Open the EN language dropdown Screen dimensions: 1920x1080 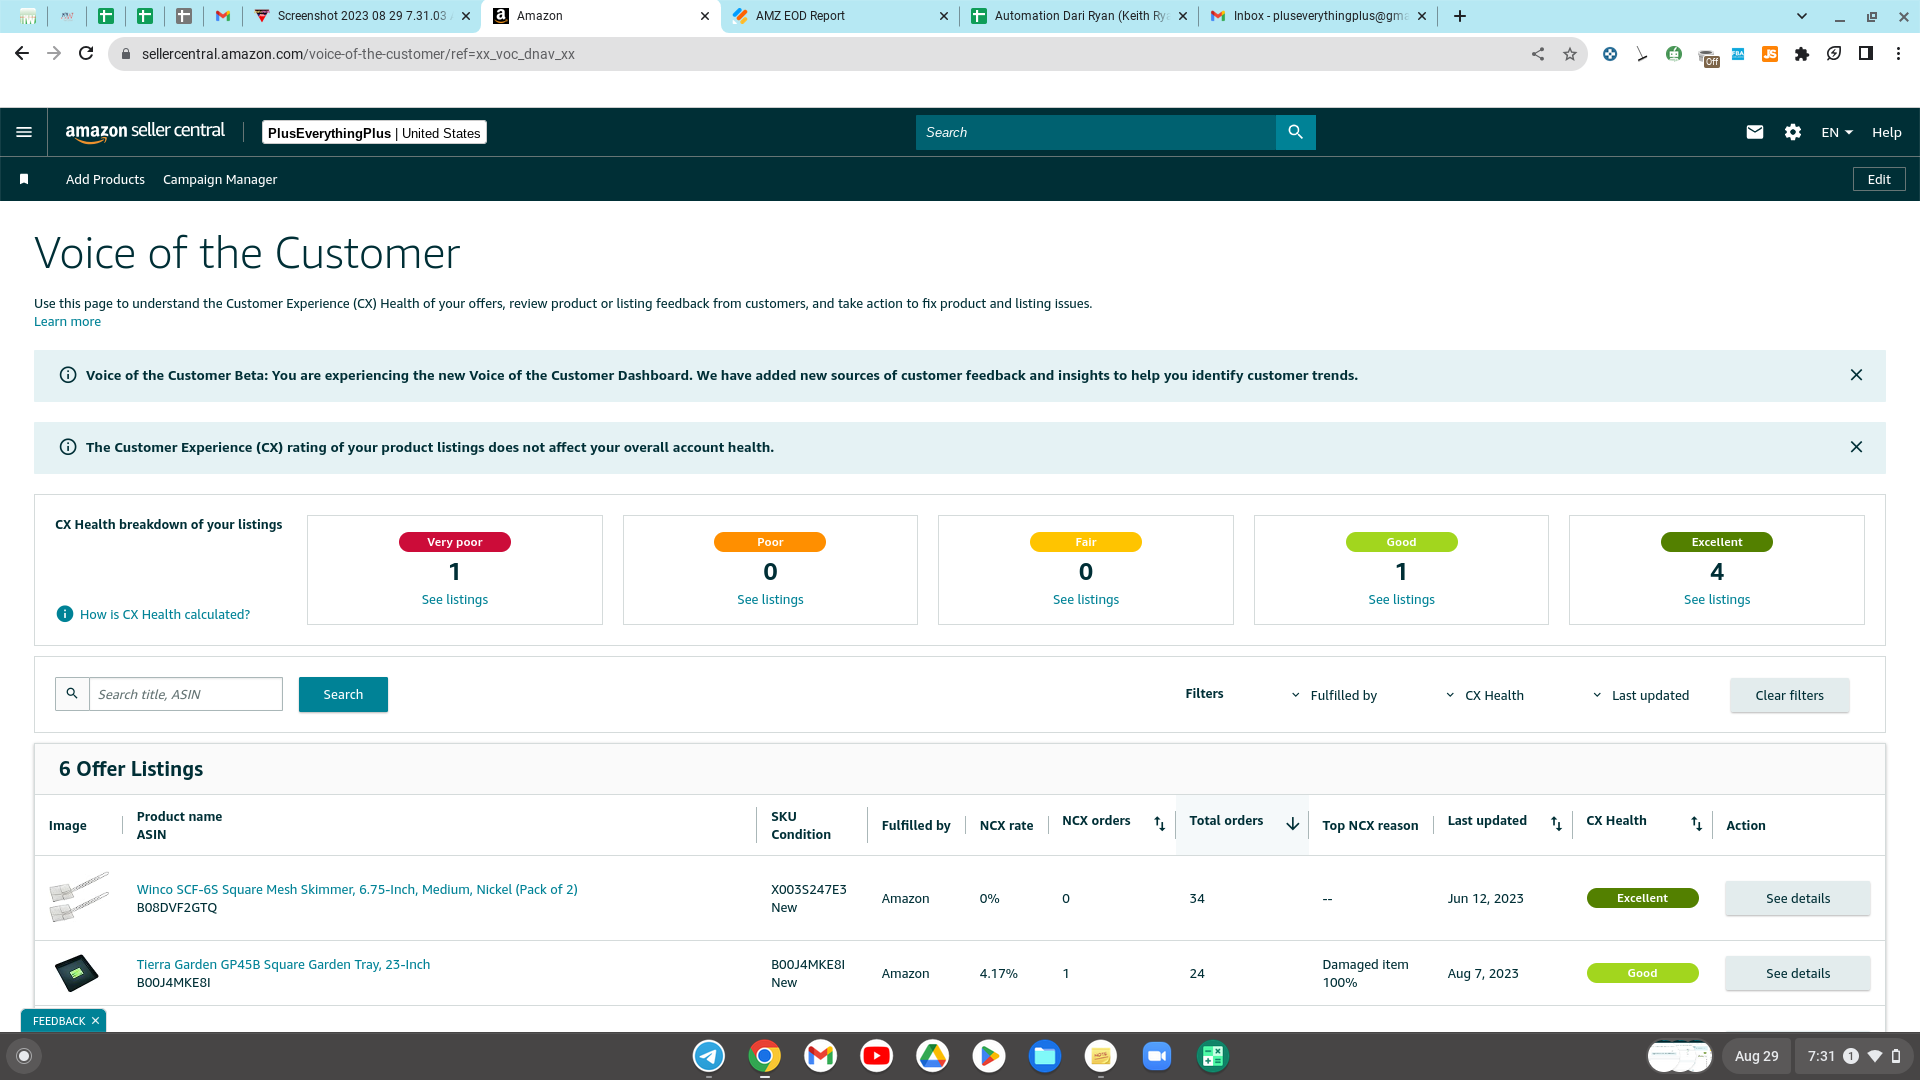point(1837,132)
